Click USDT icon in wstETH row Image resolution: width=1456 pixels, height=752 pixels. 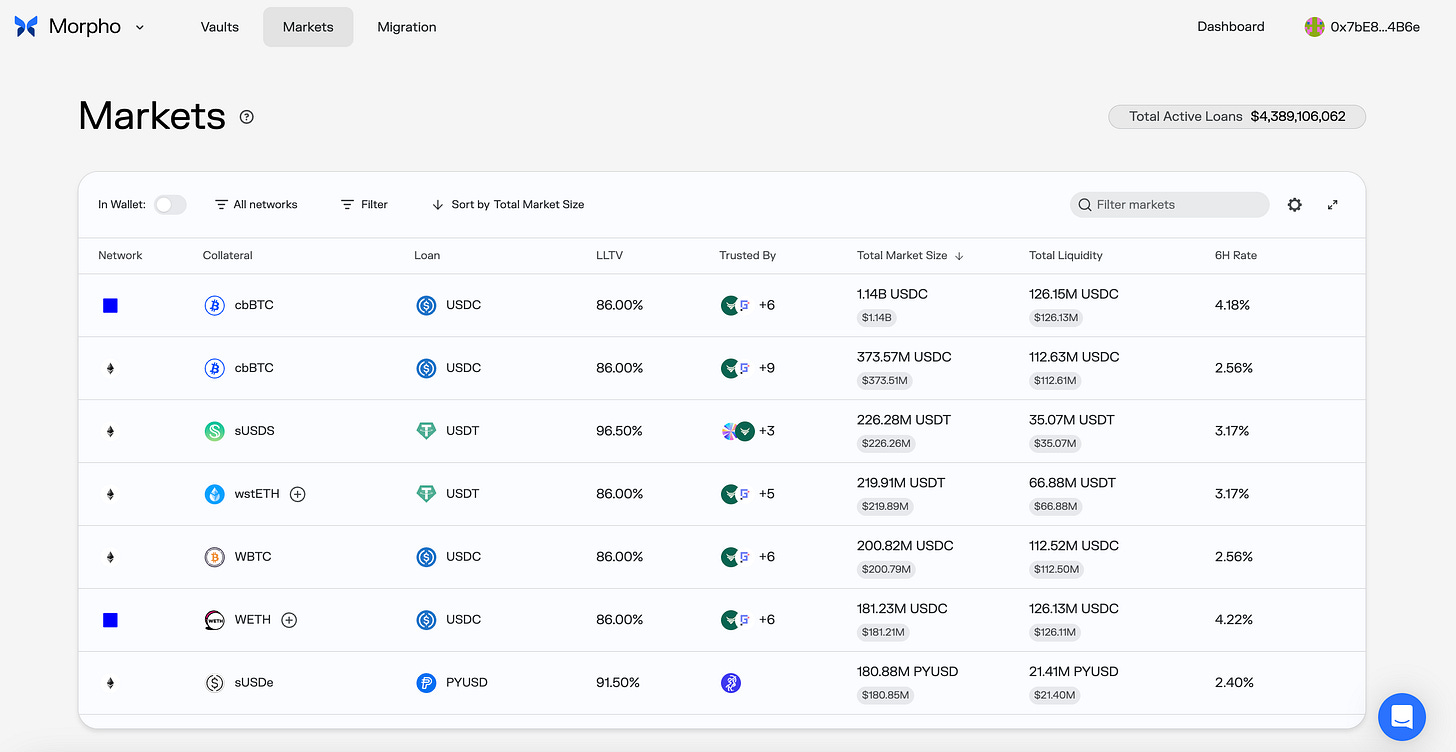(x=426, y=494)
